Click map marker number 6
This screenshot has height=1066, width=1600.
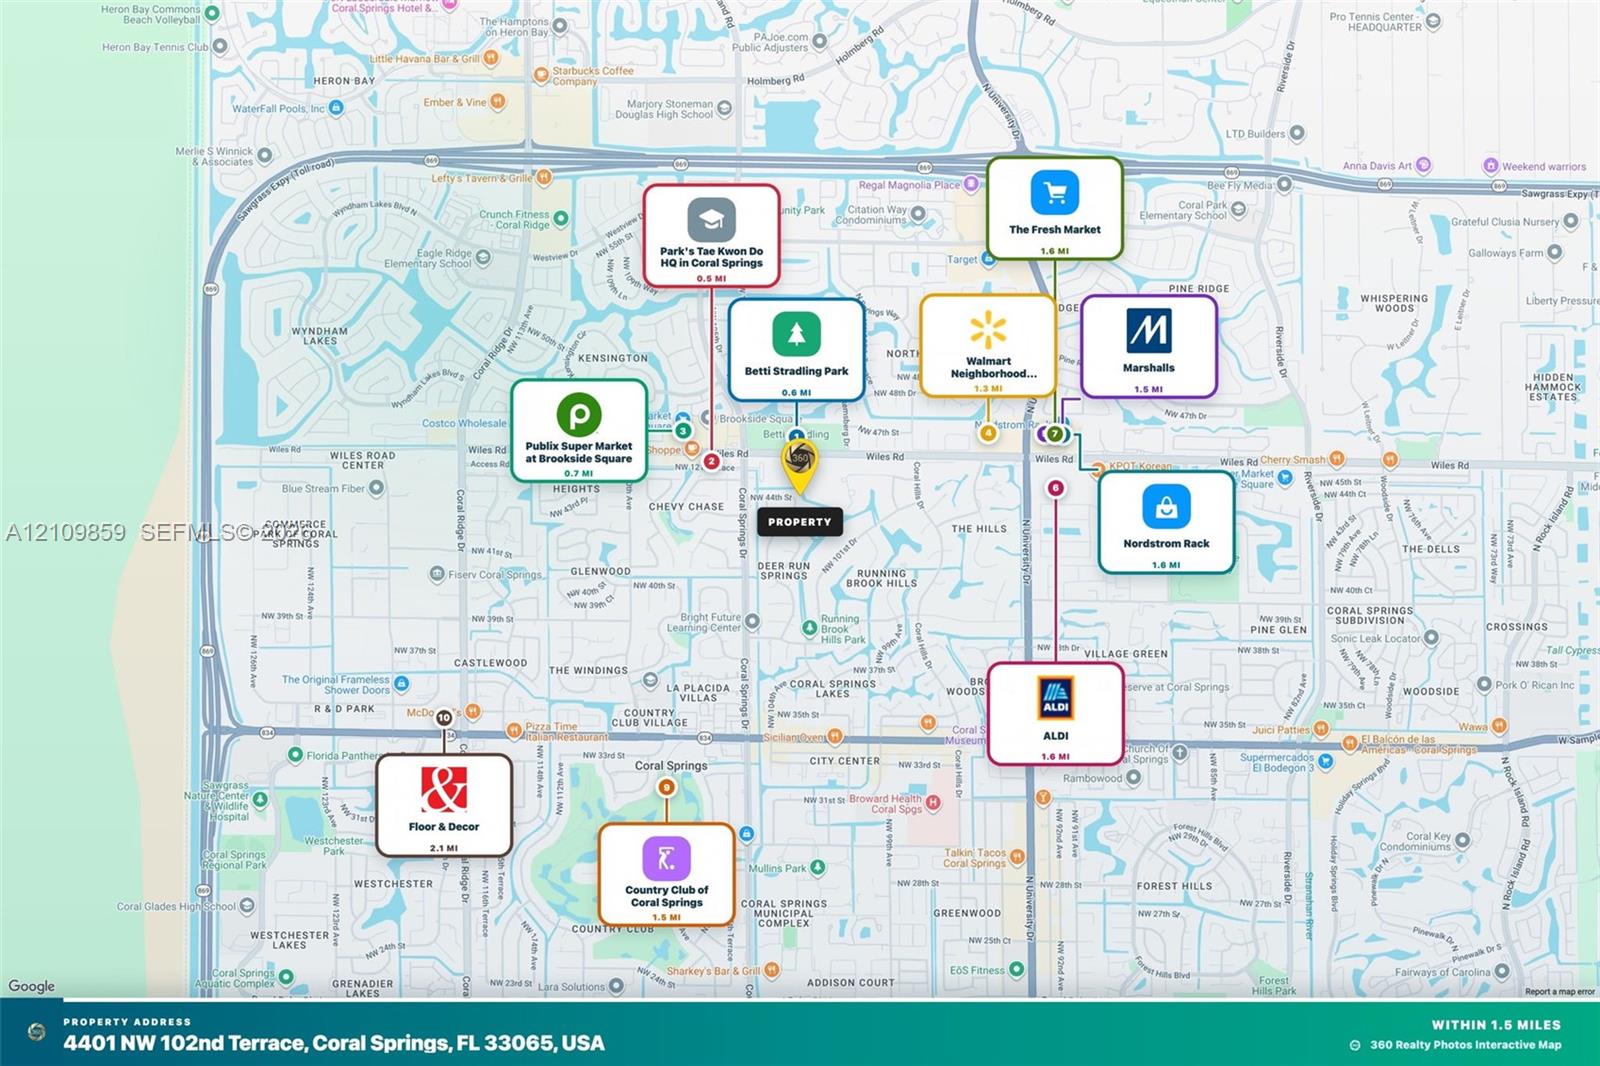point(1055,488)
